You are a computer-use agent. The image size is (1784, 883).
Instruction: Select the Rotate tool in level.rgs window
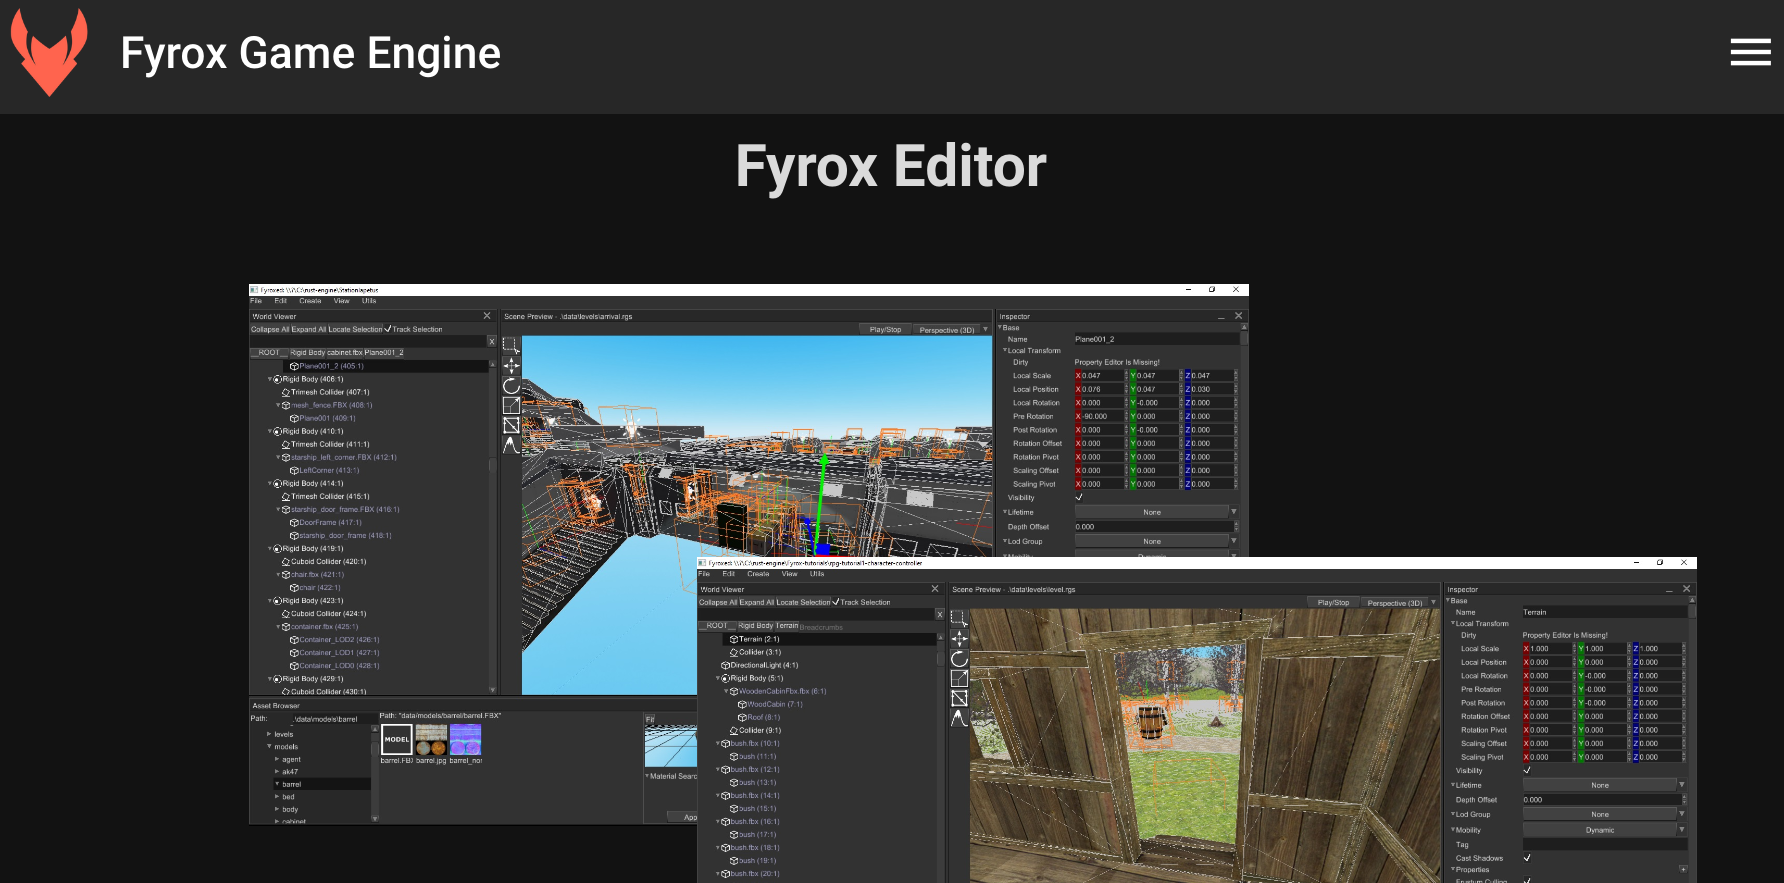[959, 659]
